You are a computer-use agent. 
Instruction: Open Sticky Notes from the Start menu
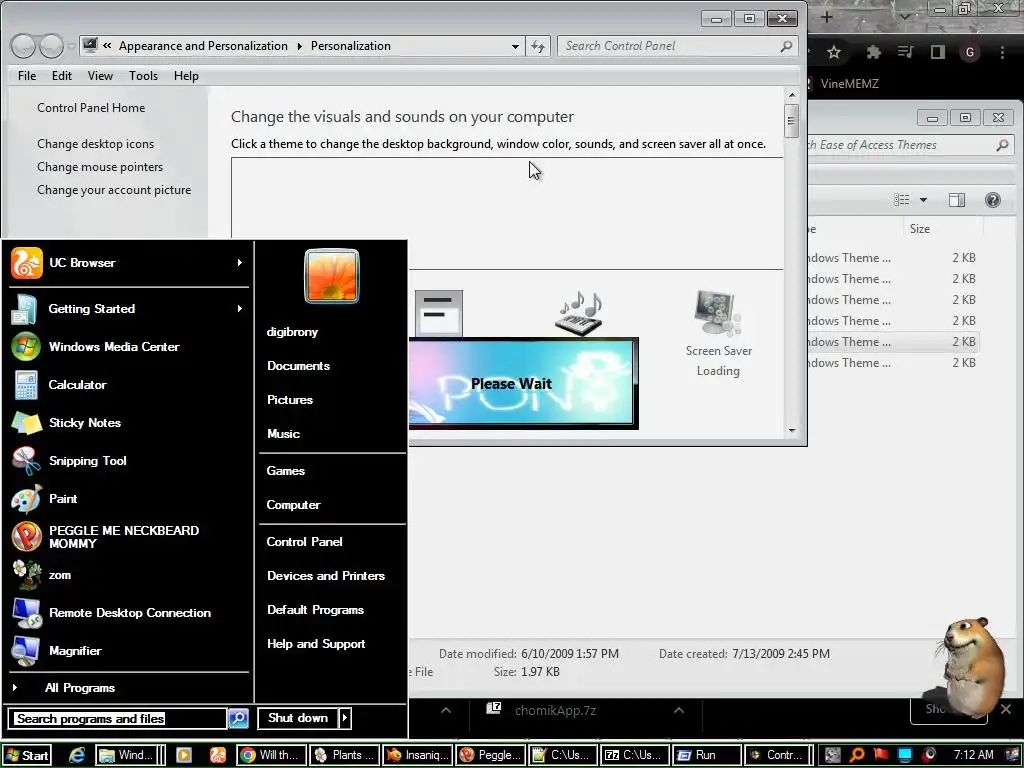(129, 423)
